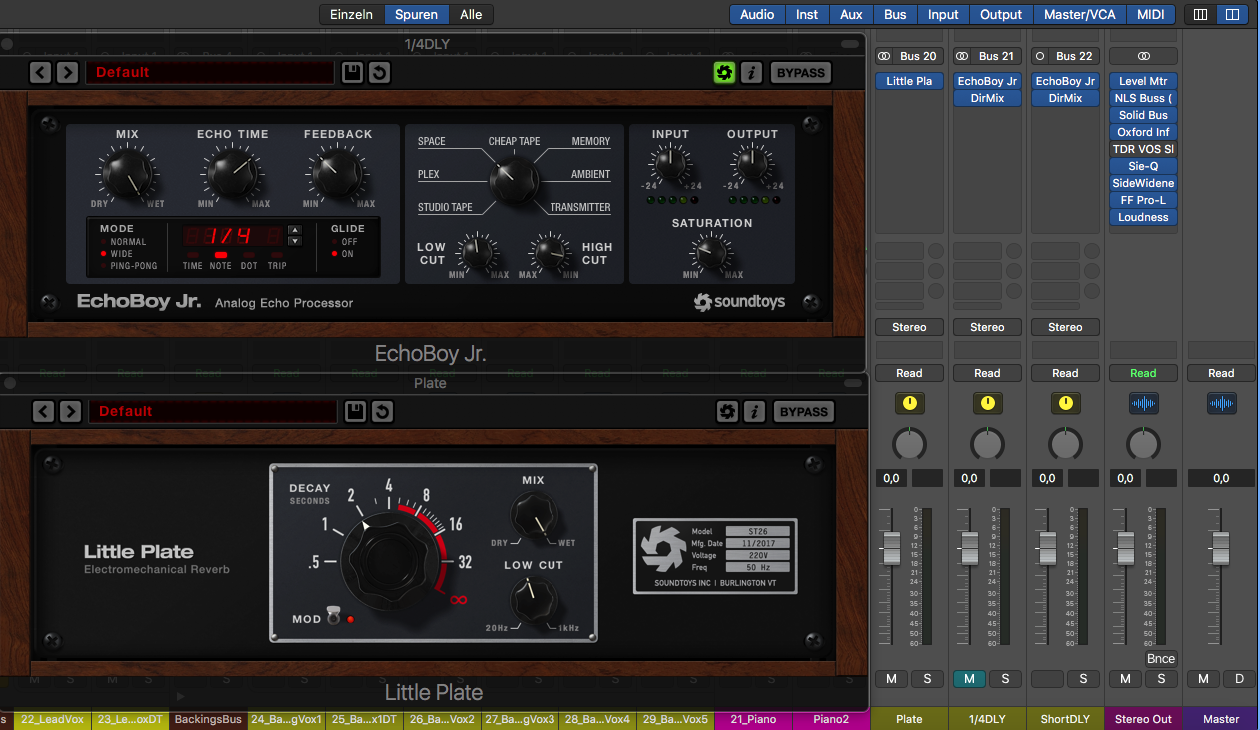This screenshot has height=730, width=1260.
Task: Mute the Master channel
Action: pos(1203,679)
